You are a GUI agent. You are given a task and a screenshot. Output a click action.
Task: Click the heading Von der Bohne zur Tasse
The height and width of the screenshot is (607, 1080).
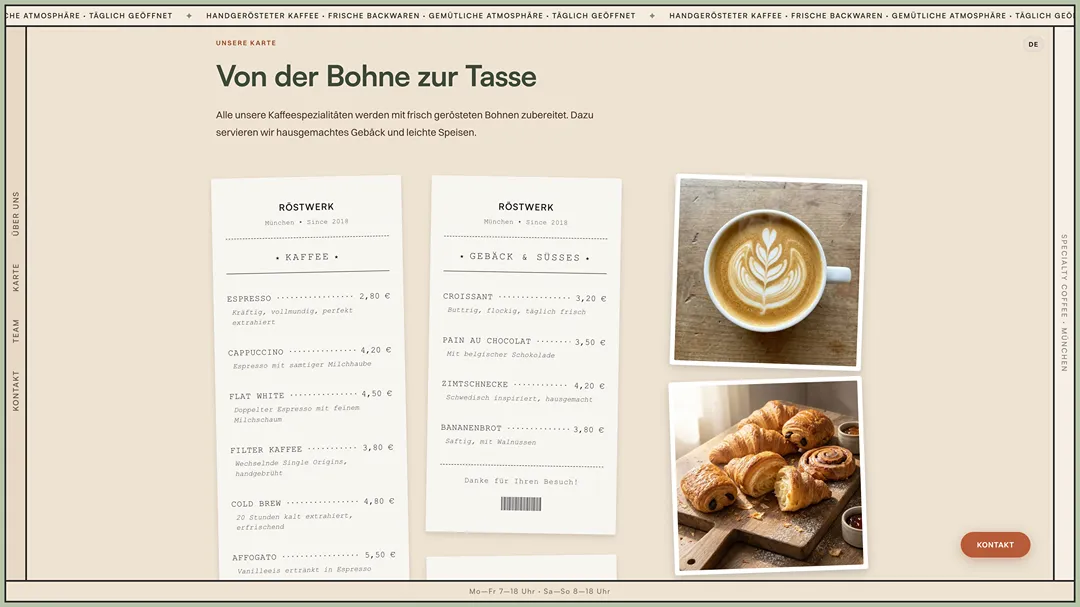pyautogui.click(x=375, y=76)
